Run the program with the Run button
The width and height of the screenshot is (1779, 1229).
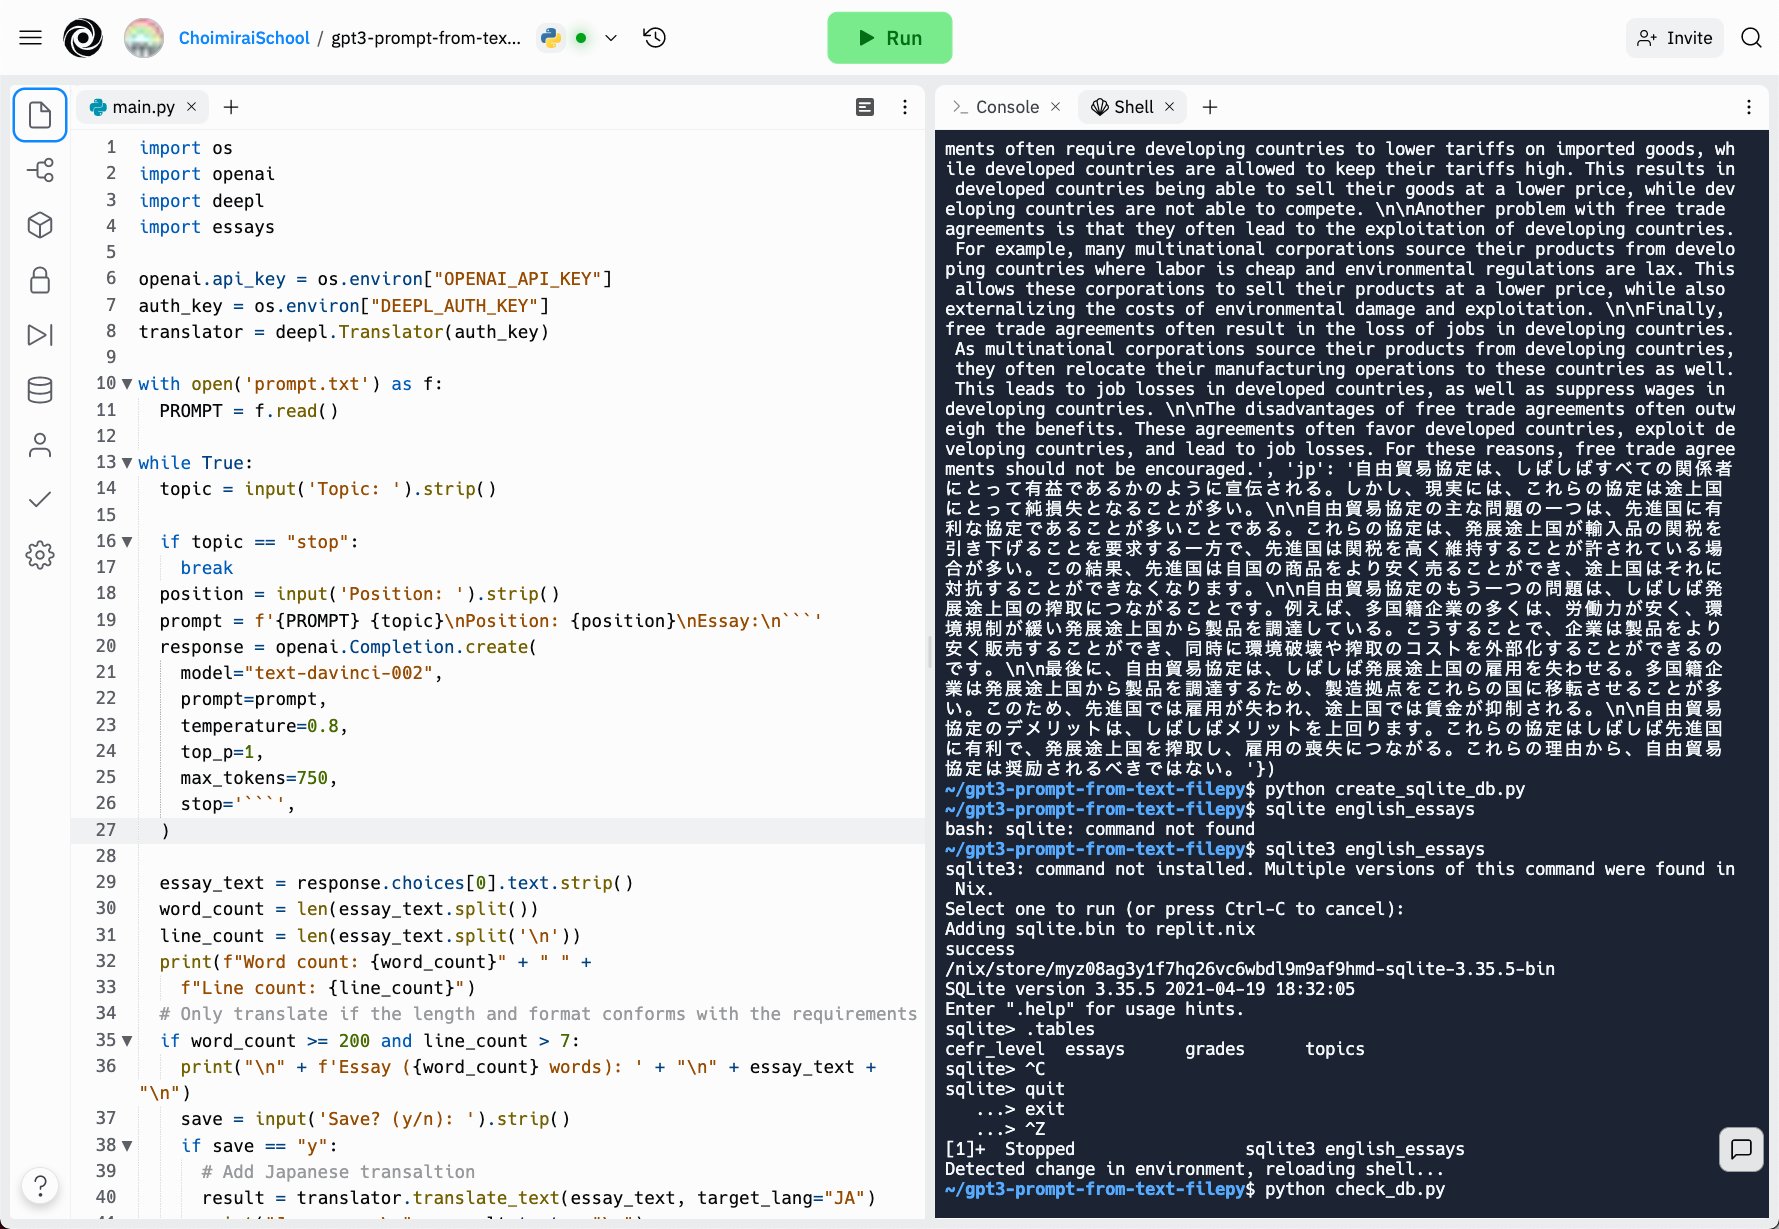pyautogui.click(x=890, y=38)
